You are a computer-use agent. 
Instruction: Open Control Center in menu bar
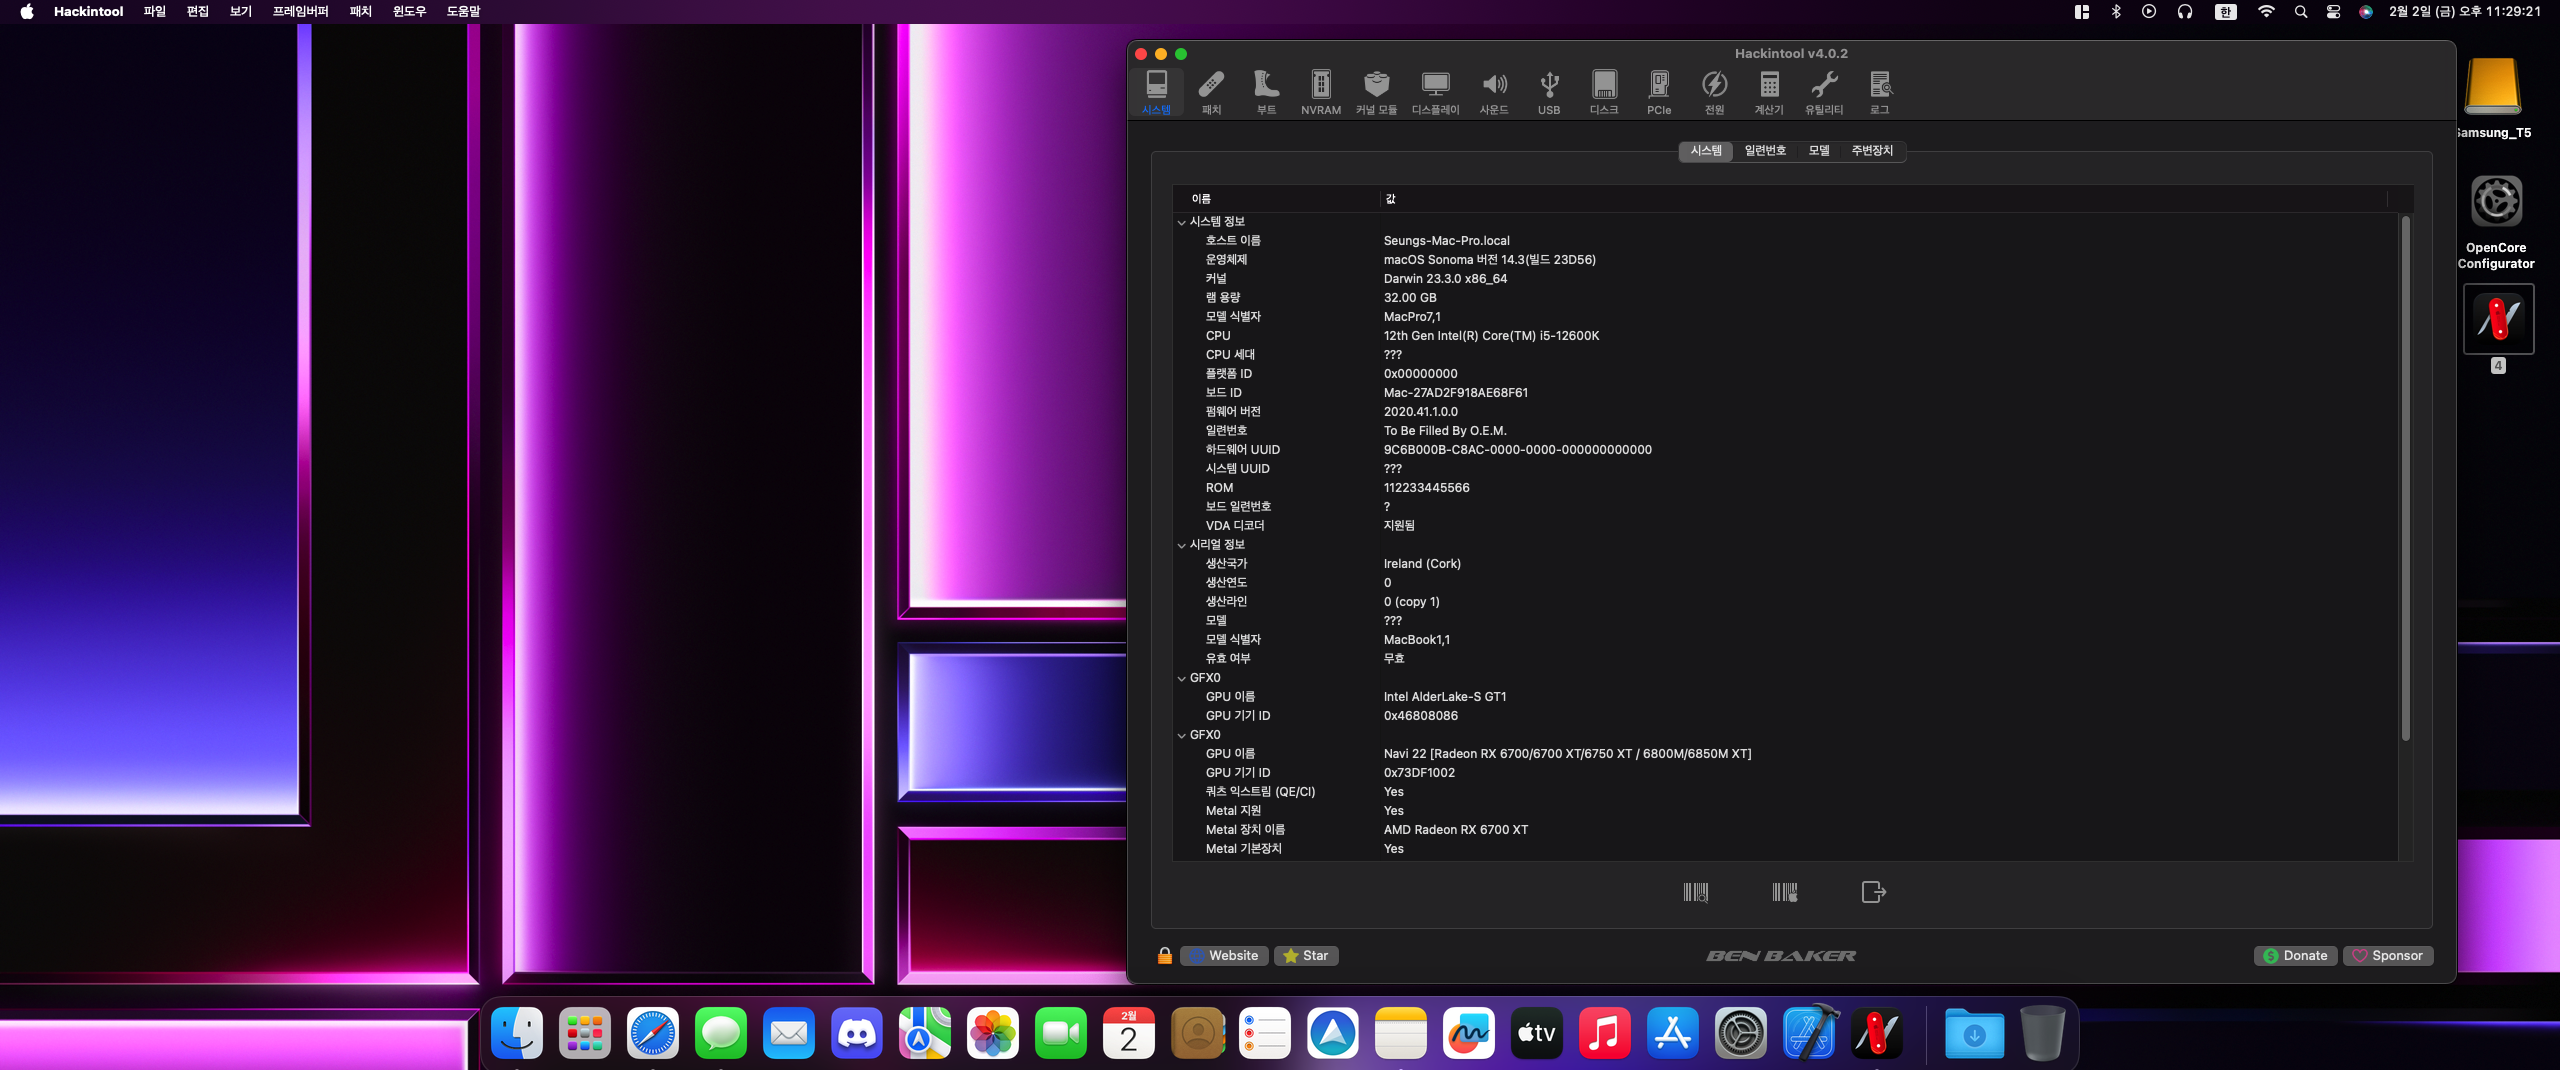coord(2333,11)
